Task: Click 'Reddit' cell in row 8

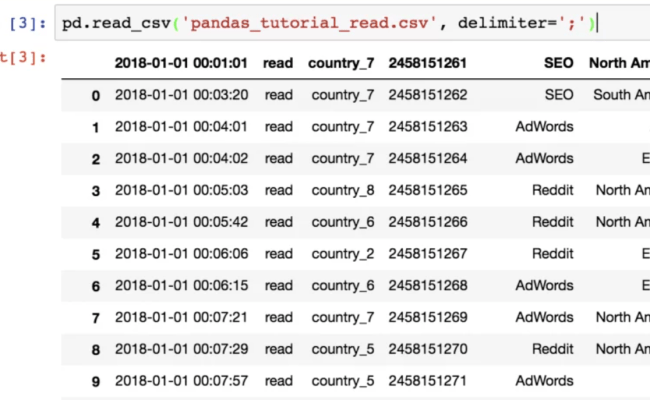Action: coord(553,349)
